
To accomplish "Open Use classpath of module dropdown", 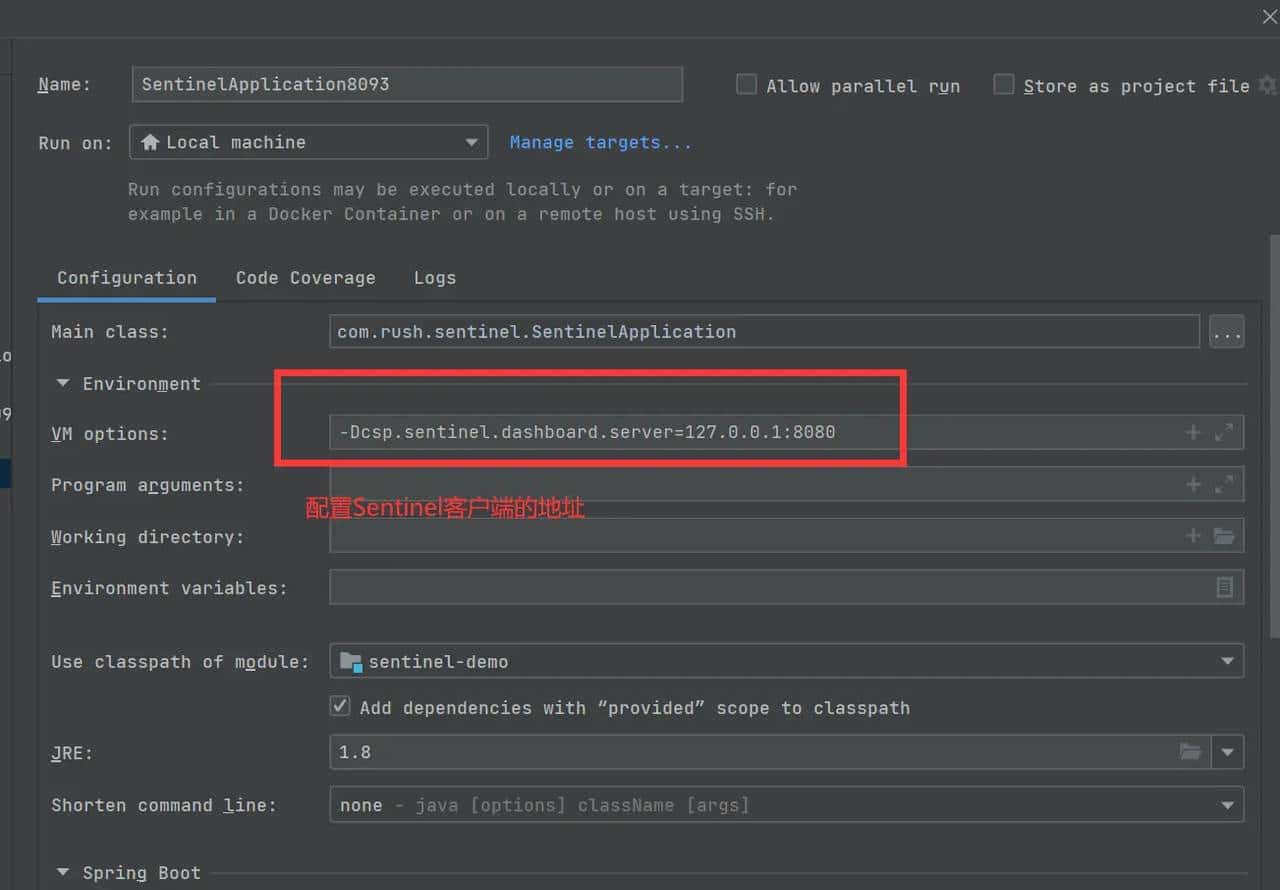I will click(x=1227, y=661).
